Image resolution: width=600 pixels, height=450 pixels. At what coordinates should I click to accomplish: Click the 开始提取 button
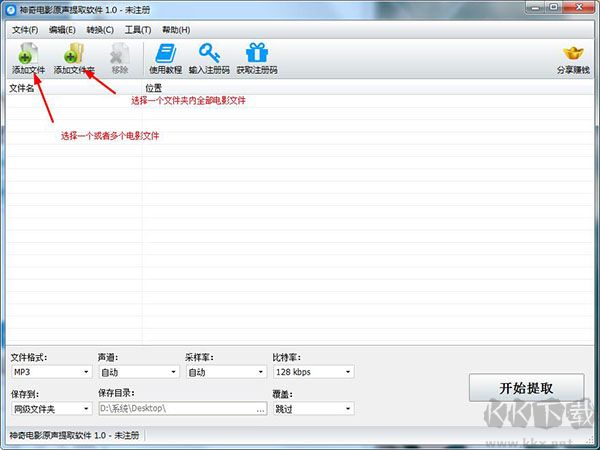pyautogui.click(x=527, y=388)
